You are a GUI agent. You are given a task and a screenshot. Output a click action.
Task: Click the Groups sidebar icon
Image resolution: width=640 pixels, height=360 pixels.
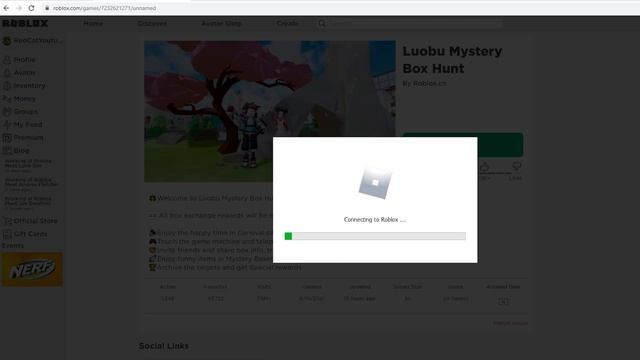(x=7, y=111)
